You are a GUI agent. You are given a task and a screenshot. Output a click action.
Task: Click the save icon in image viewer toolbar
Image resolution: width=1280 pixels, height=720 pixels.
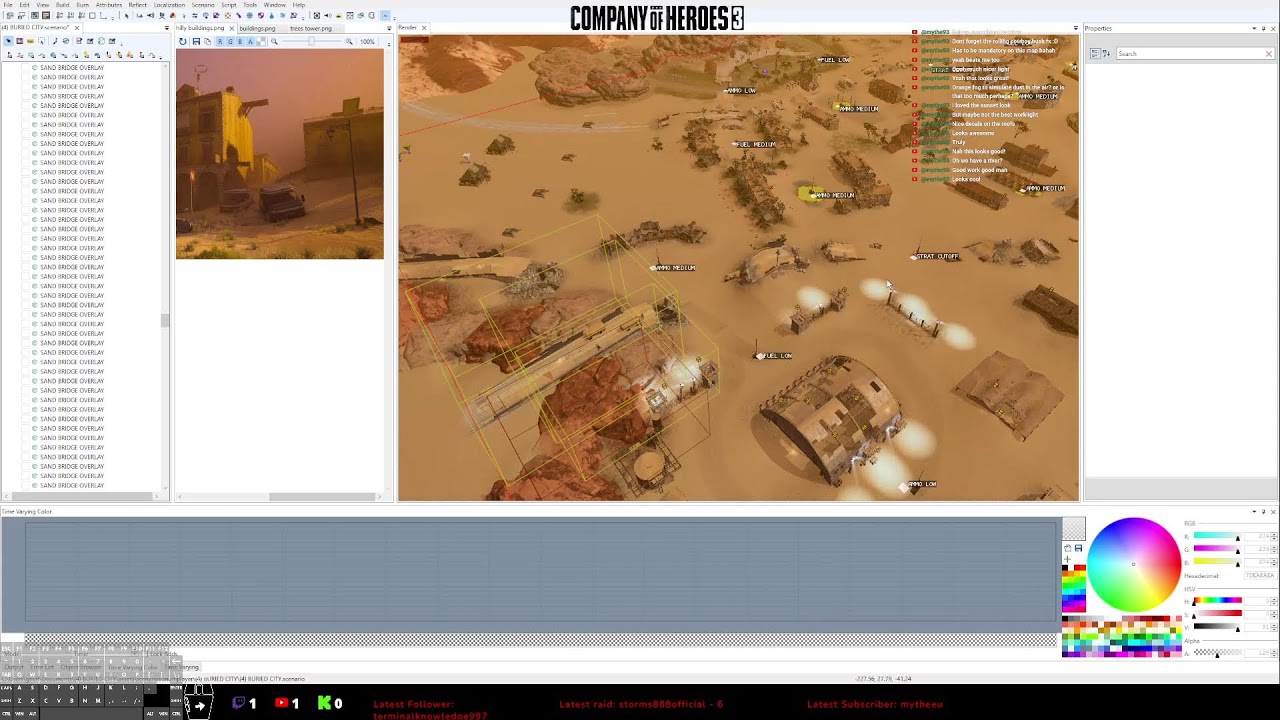[196, 41]
